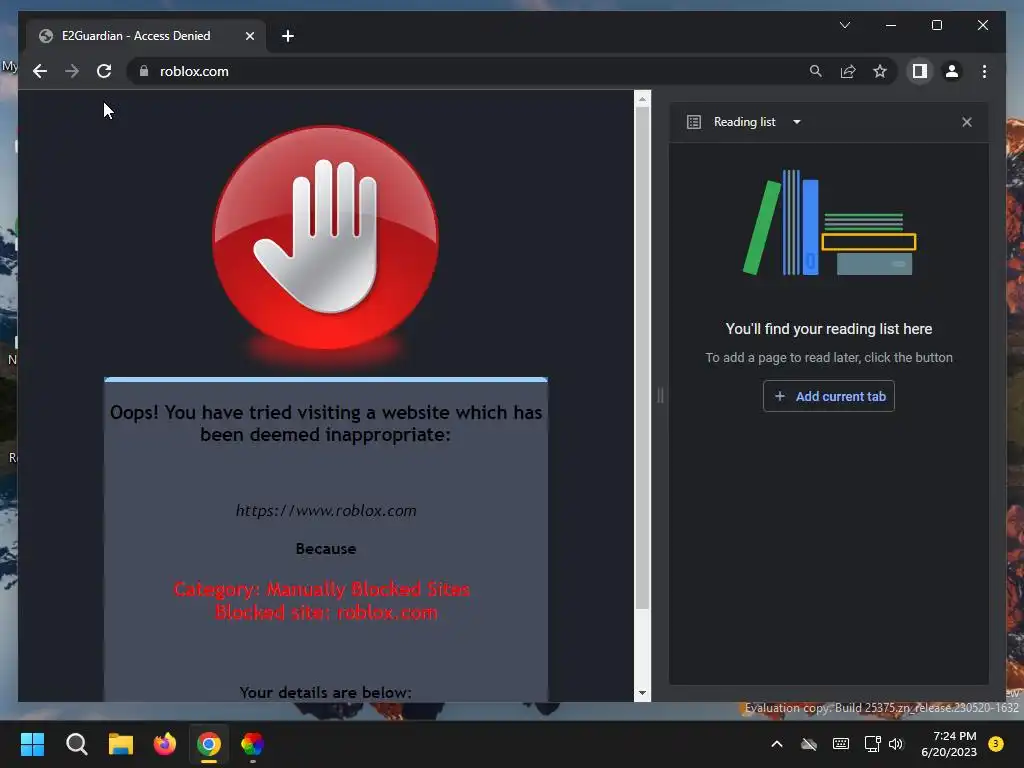Open the volume speaker tray icon
The height and width of the screenshot is (768, 1024).
(896, 744)
